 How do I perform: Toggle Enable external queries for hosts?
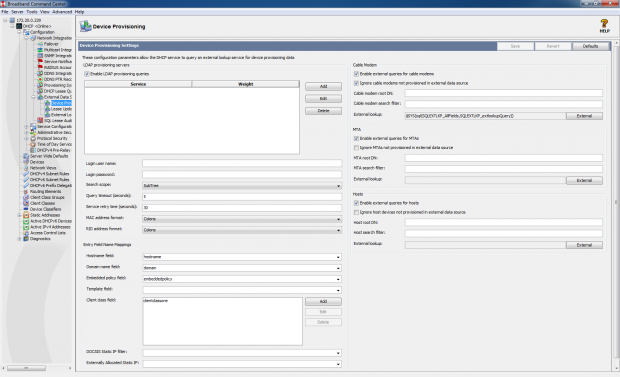click(356, 203)
